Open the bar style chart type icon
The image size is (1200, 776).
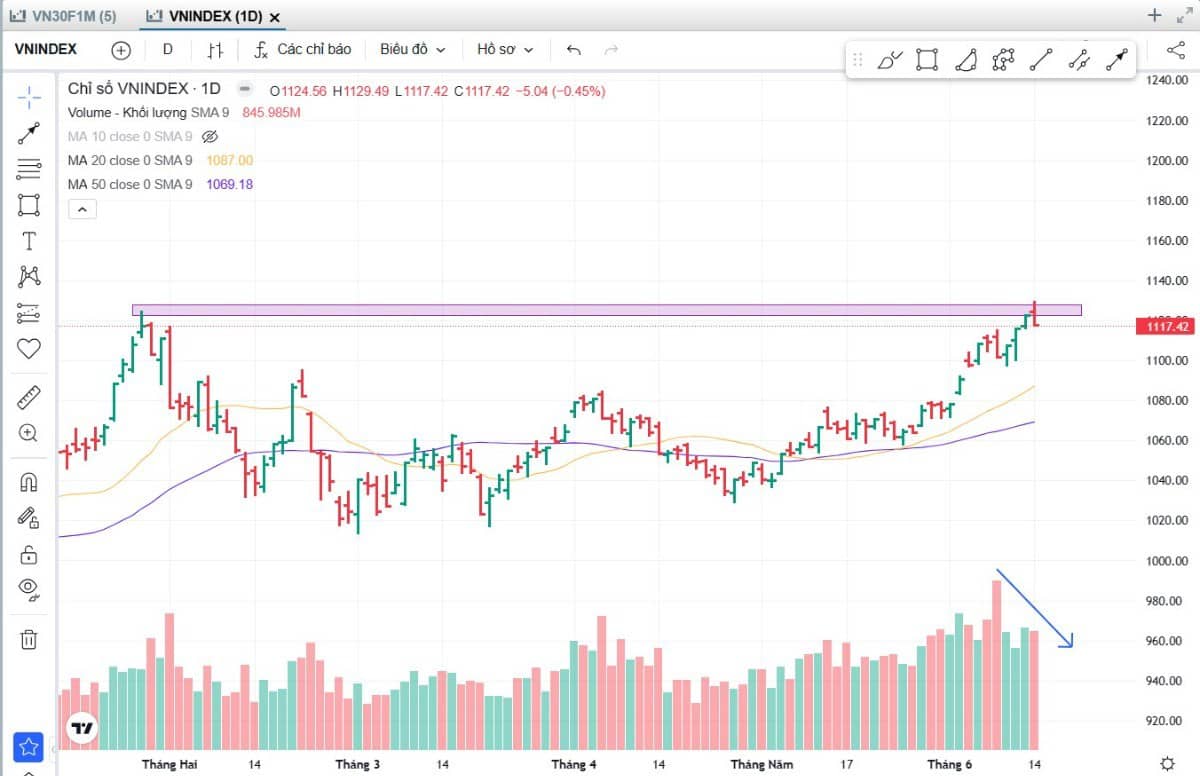pos(216,49)
